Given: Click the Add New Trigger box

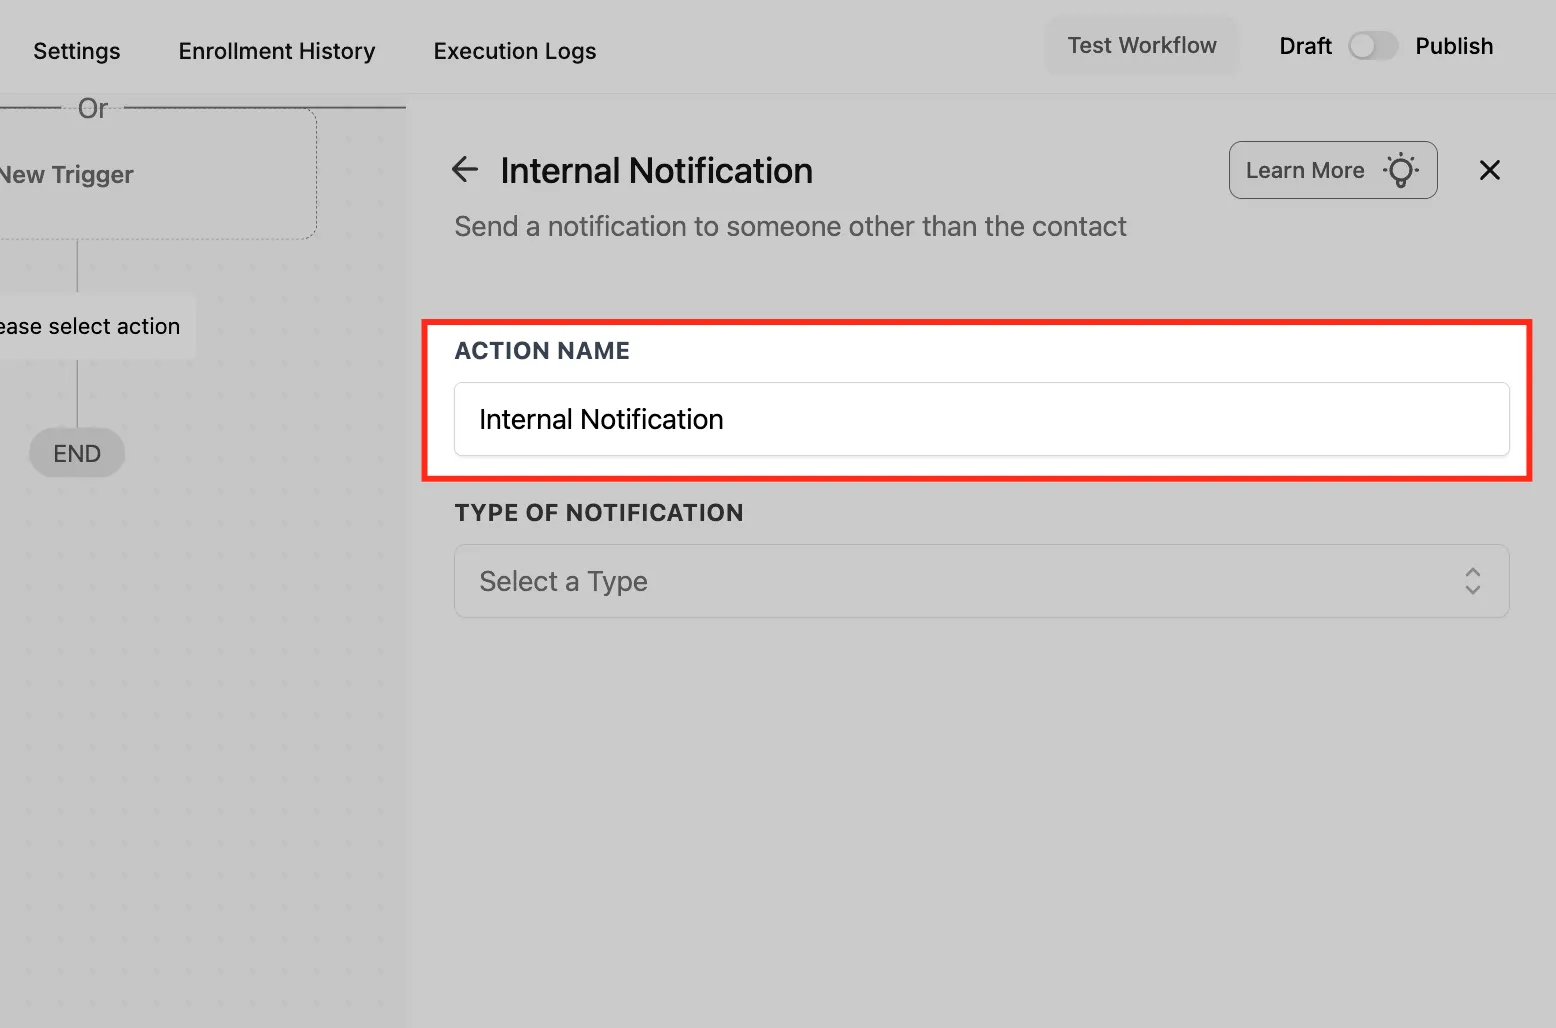Looking at the screenshot, I should (x=157, y=174).
